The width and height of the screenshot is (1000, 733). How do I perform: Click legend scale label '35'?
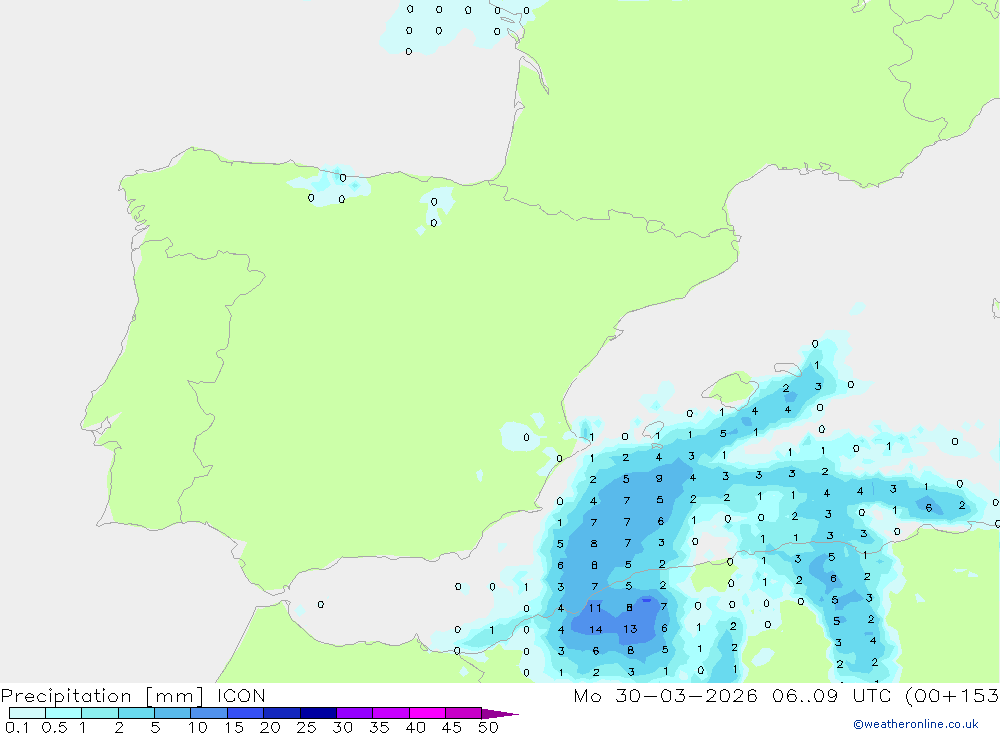[379, 727]
